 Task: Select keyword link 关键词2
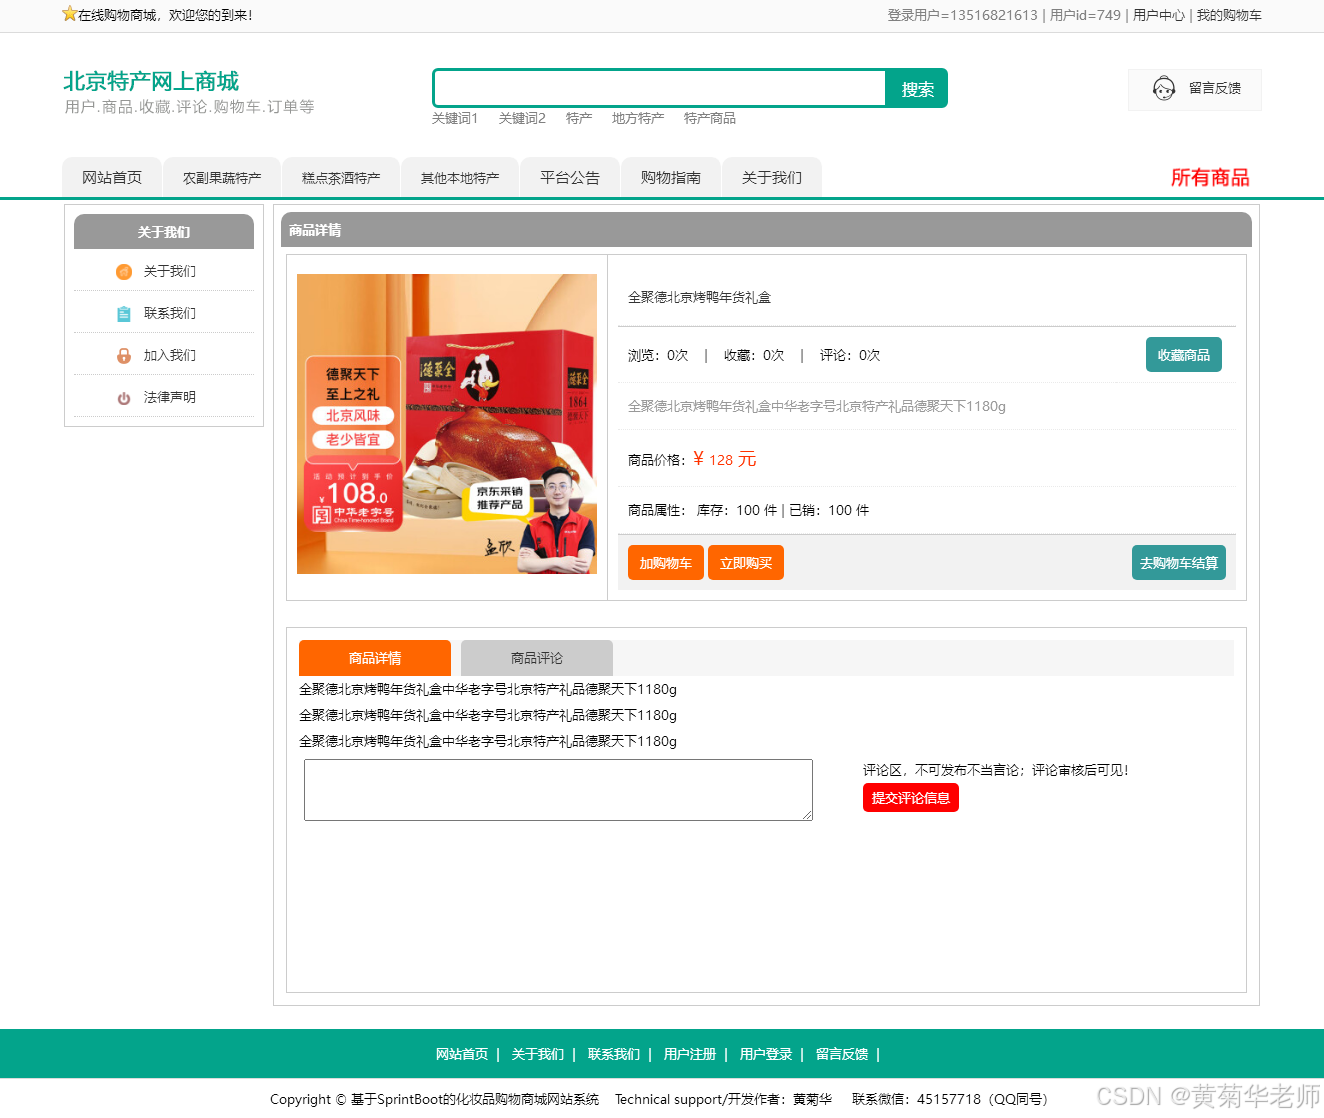(x=522, y=118)
